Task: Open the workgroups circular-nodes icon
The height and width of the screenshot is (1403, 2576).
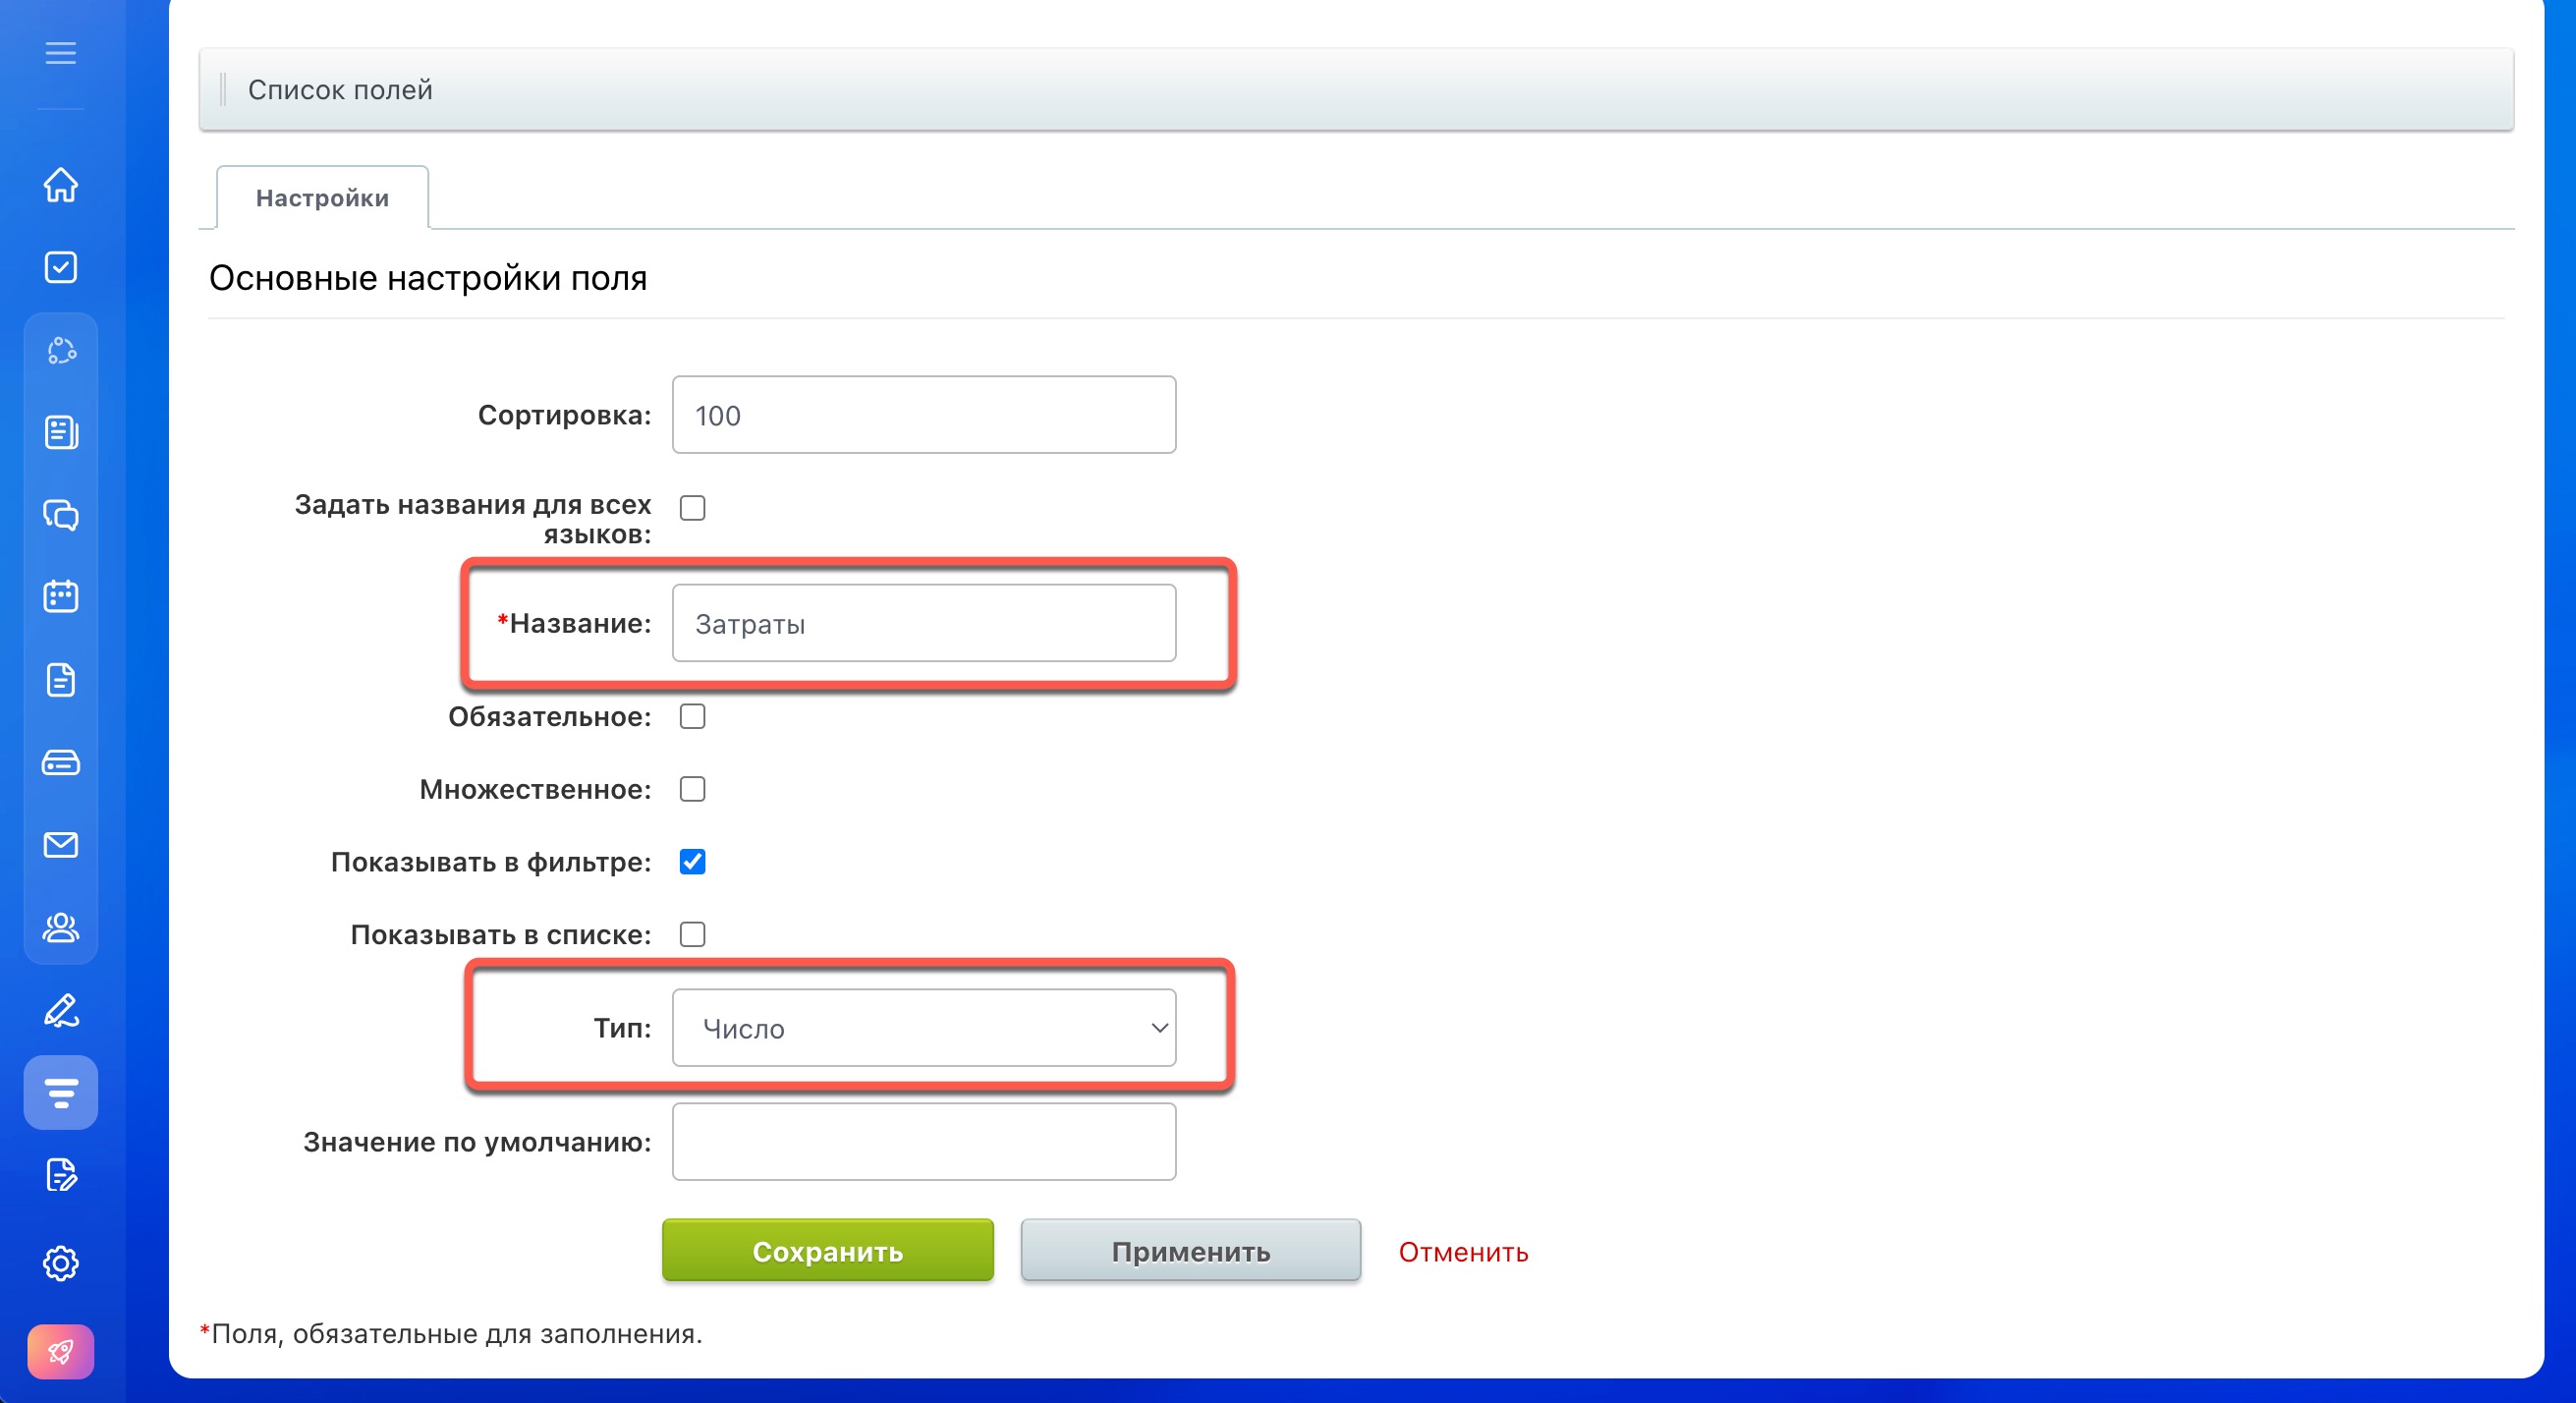Action: tap(61, 350)
